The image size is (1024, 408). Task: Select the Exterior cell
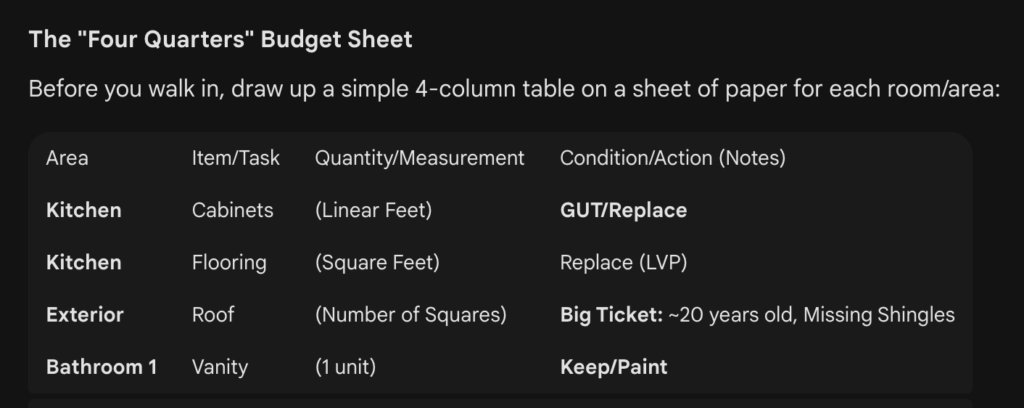pyautogui.click(x=85, y=315)
